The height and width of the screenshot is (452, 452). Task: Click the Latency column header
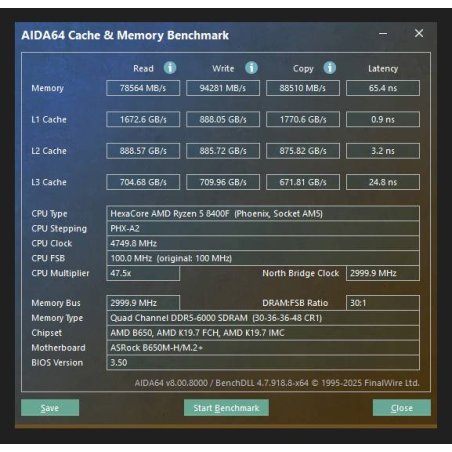[x=383, y=69]
